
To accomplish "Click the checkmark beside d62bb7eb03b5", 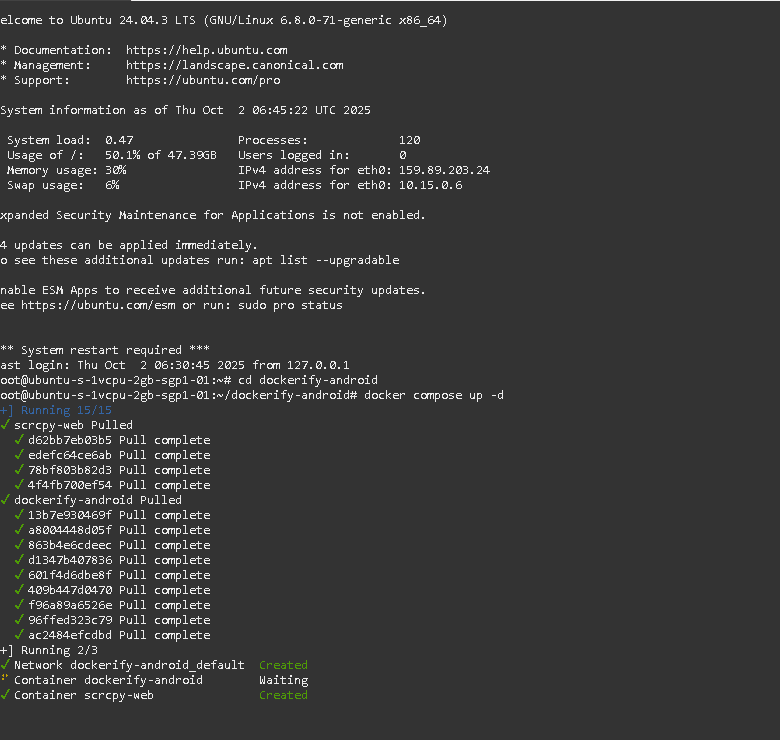I will [19, 440].
